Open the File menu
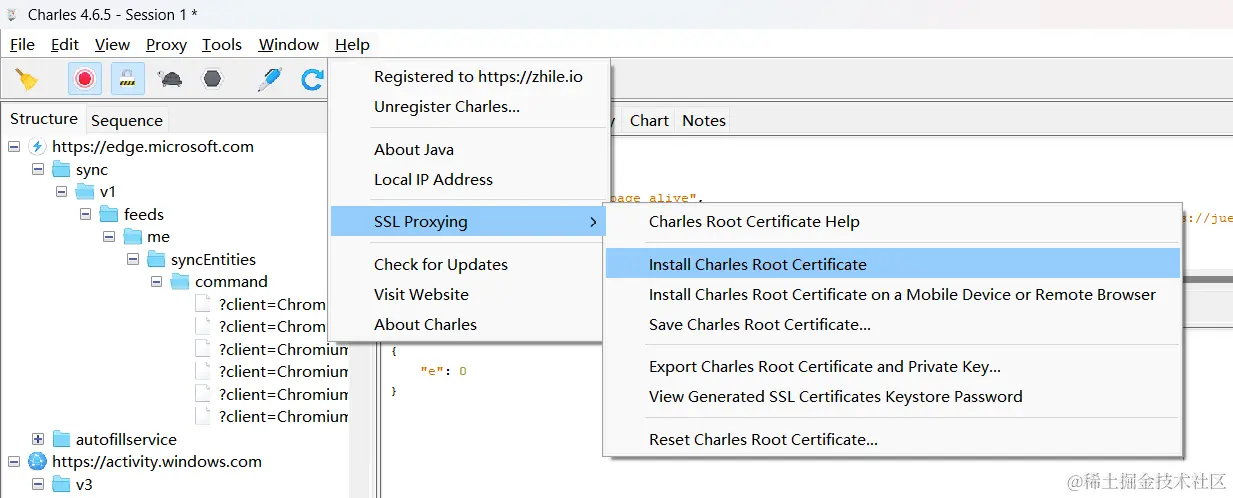 tap(22, 44)
